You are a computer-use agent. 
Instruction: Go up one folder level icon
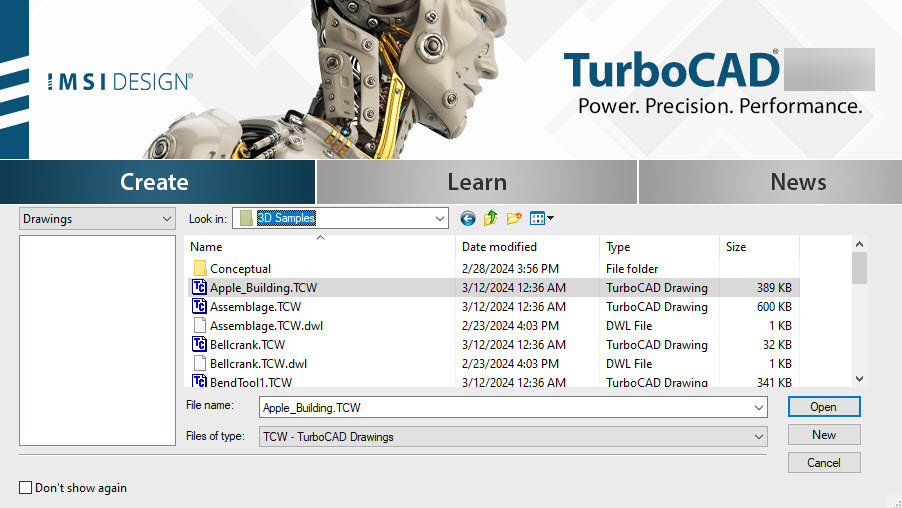[x=491, y=219]
